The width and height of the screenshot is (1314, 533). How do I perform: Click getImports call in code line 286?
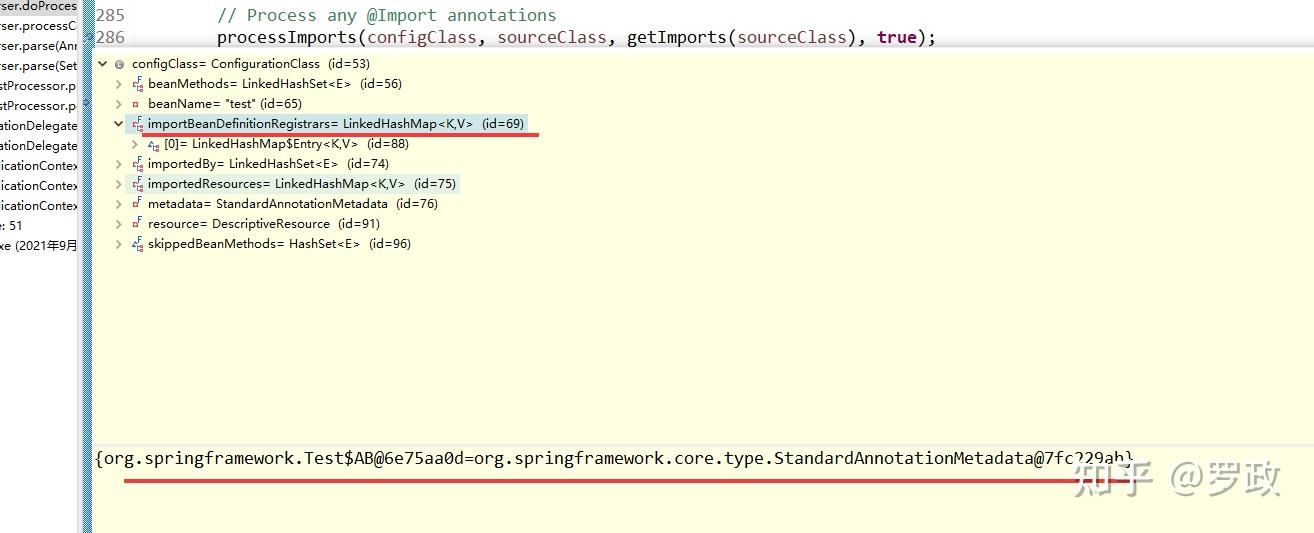[676, 37]
